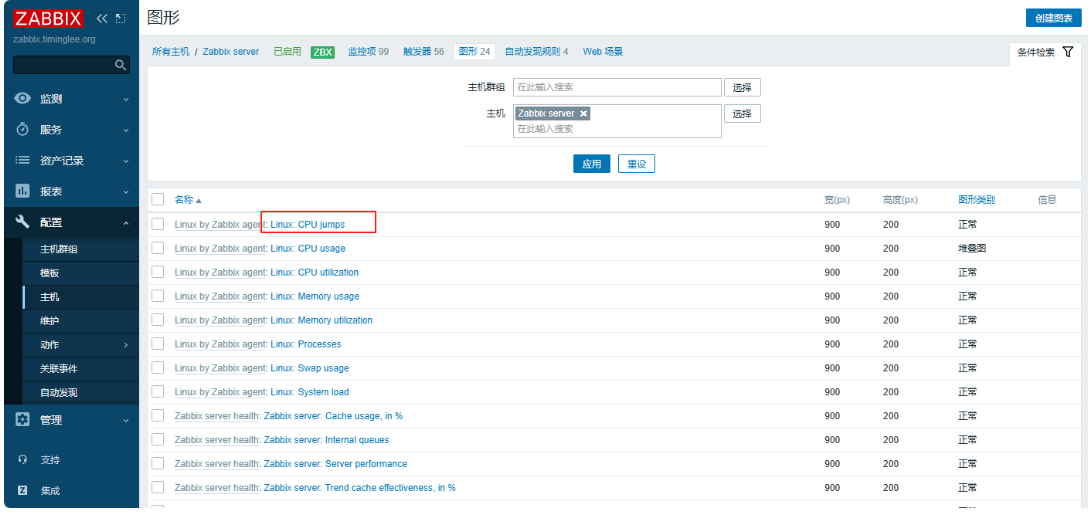Toggle the 条件检索 filter tab
Image resolution: width=1088 pixels, height=514 pixels.
(1045, 52)
